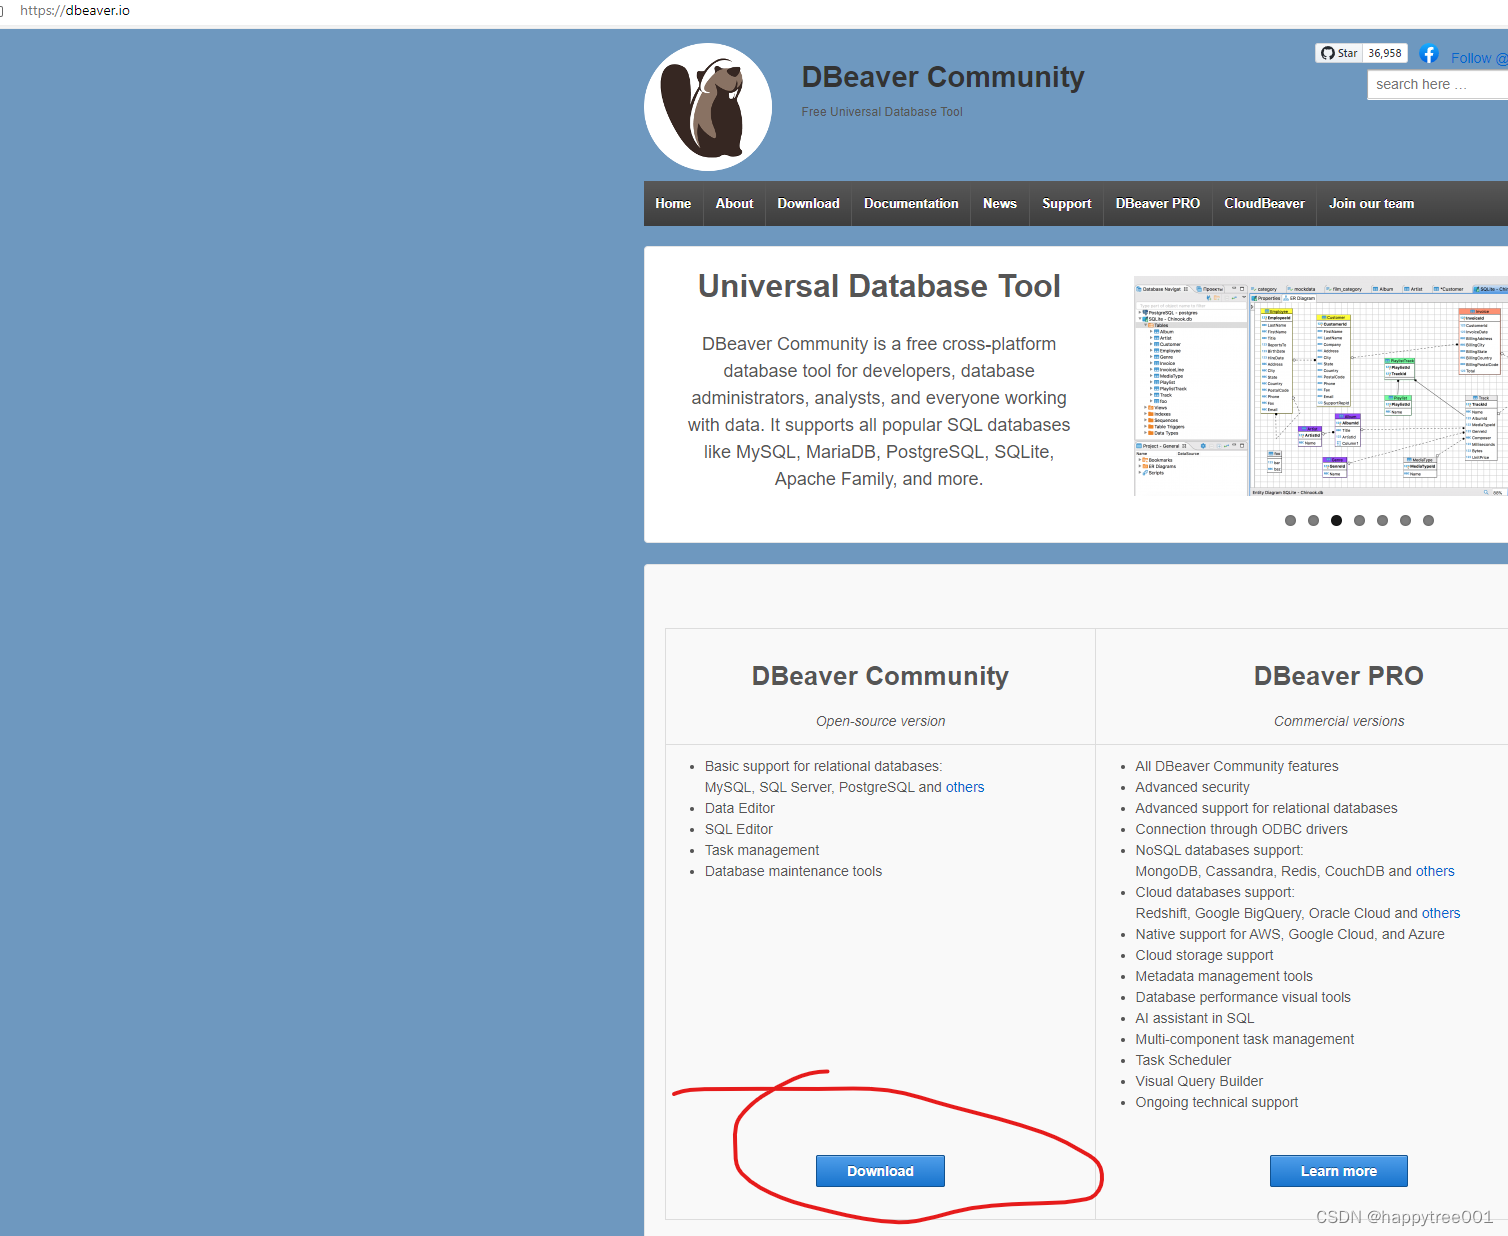Open the Support menu item
Screen dimensions: 1508x1236
coord(1066,203)
